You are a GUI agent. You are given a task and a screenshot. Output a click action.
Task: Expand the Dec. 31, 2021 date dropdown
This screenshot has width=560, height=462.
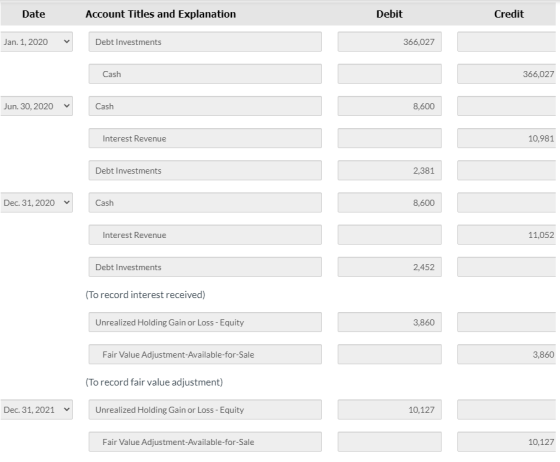coord(36,410)
